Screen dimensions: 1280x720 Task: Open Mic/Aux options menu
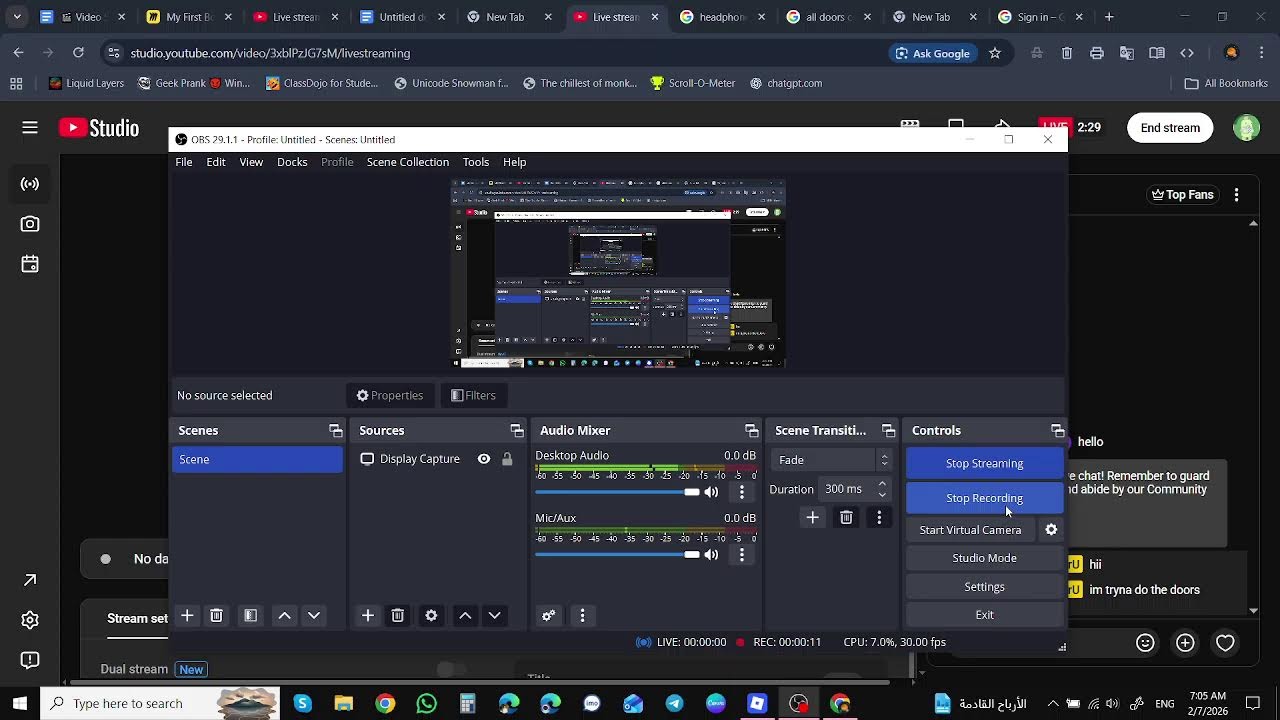click(741, 555)
